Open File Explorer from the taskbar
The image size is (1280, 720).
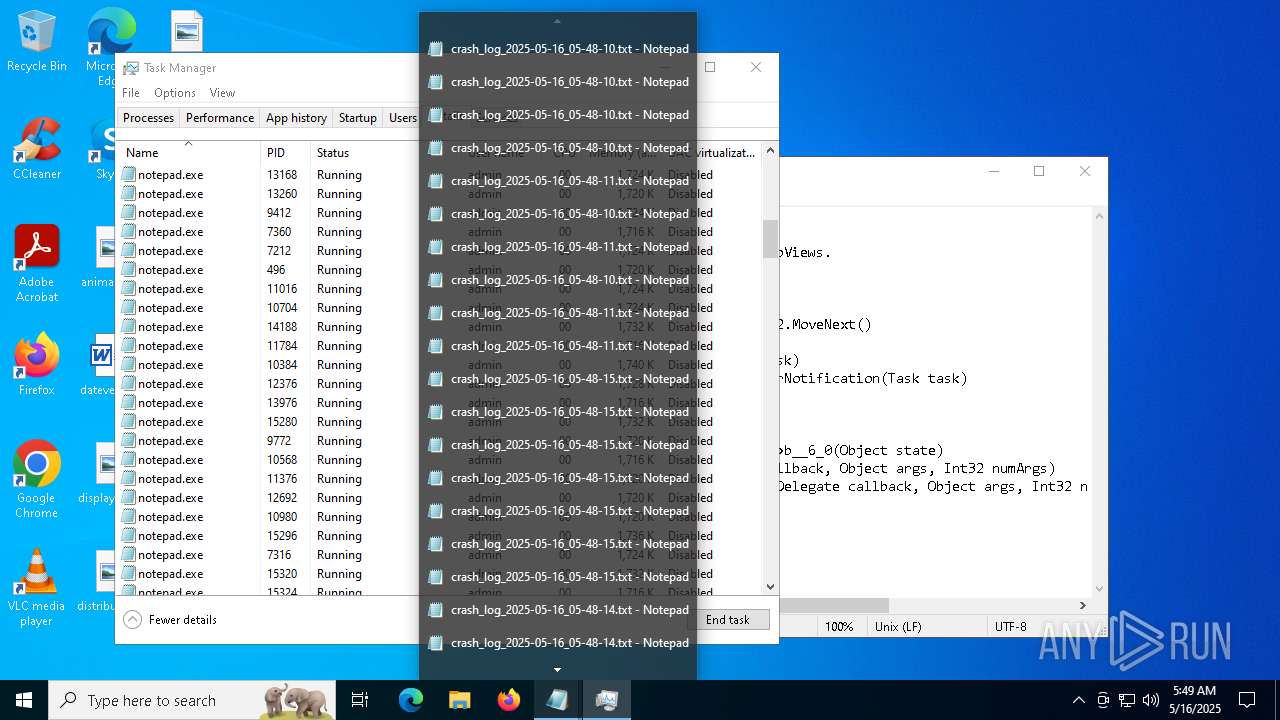click(459, 700)
